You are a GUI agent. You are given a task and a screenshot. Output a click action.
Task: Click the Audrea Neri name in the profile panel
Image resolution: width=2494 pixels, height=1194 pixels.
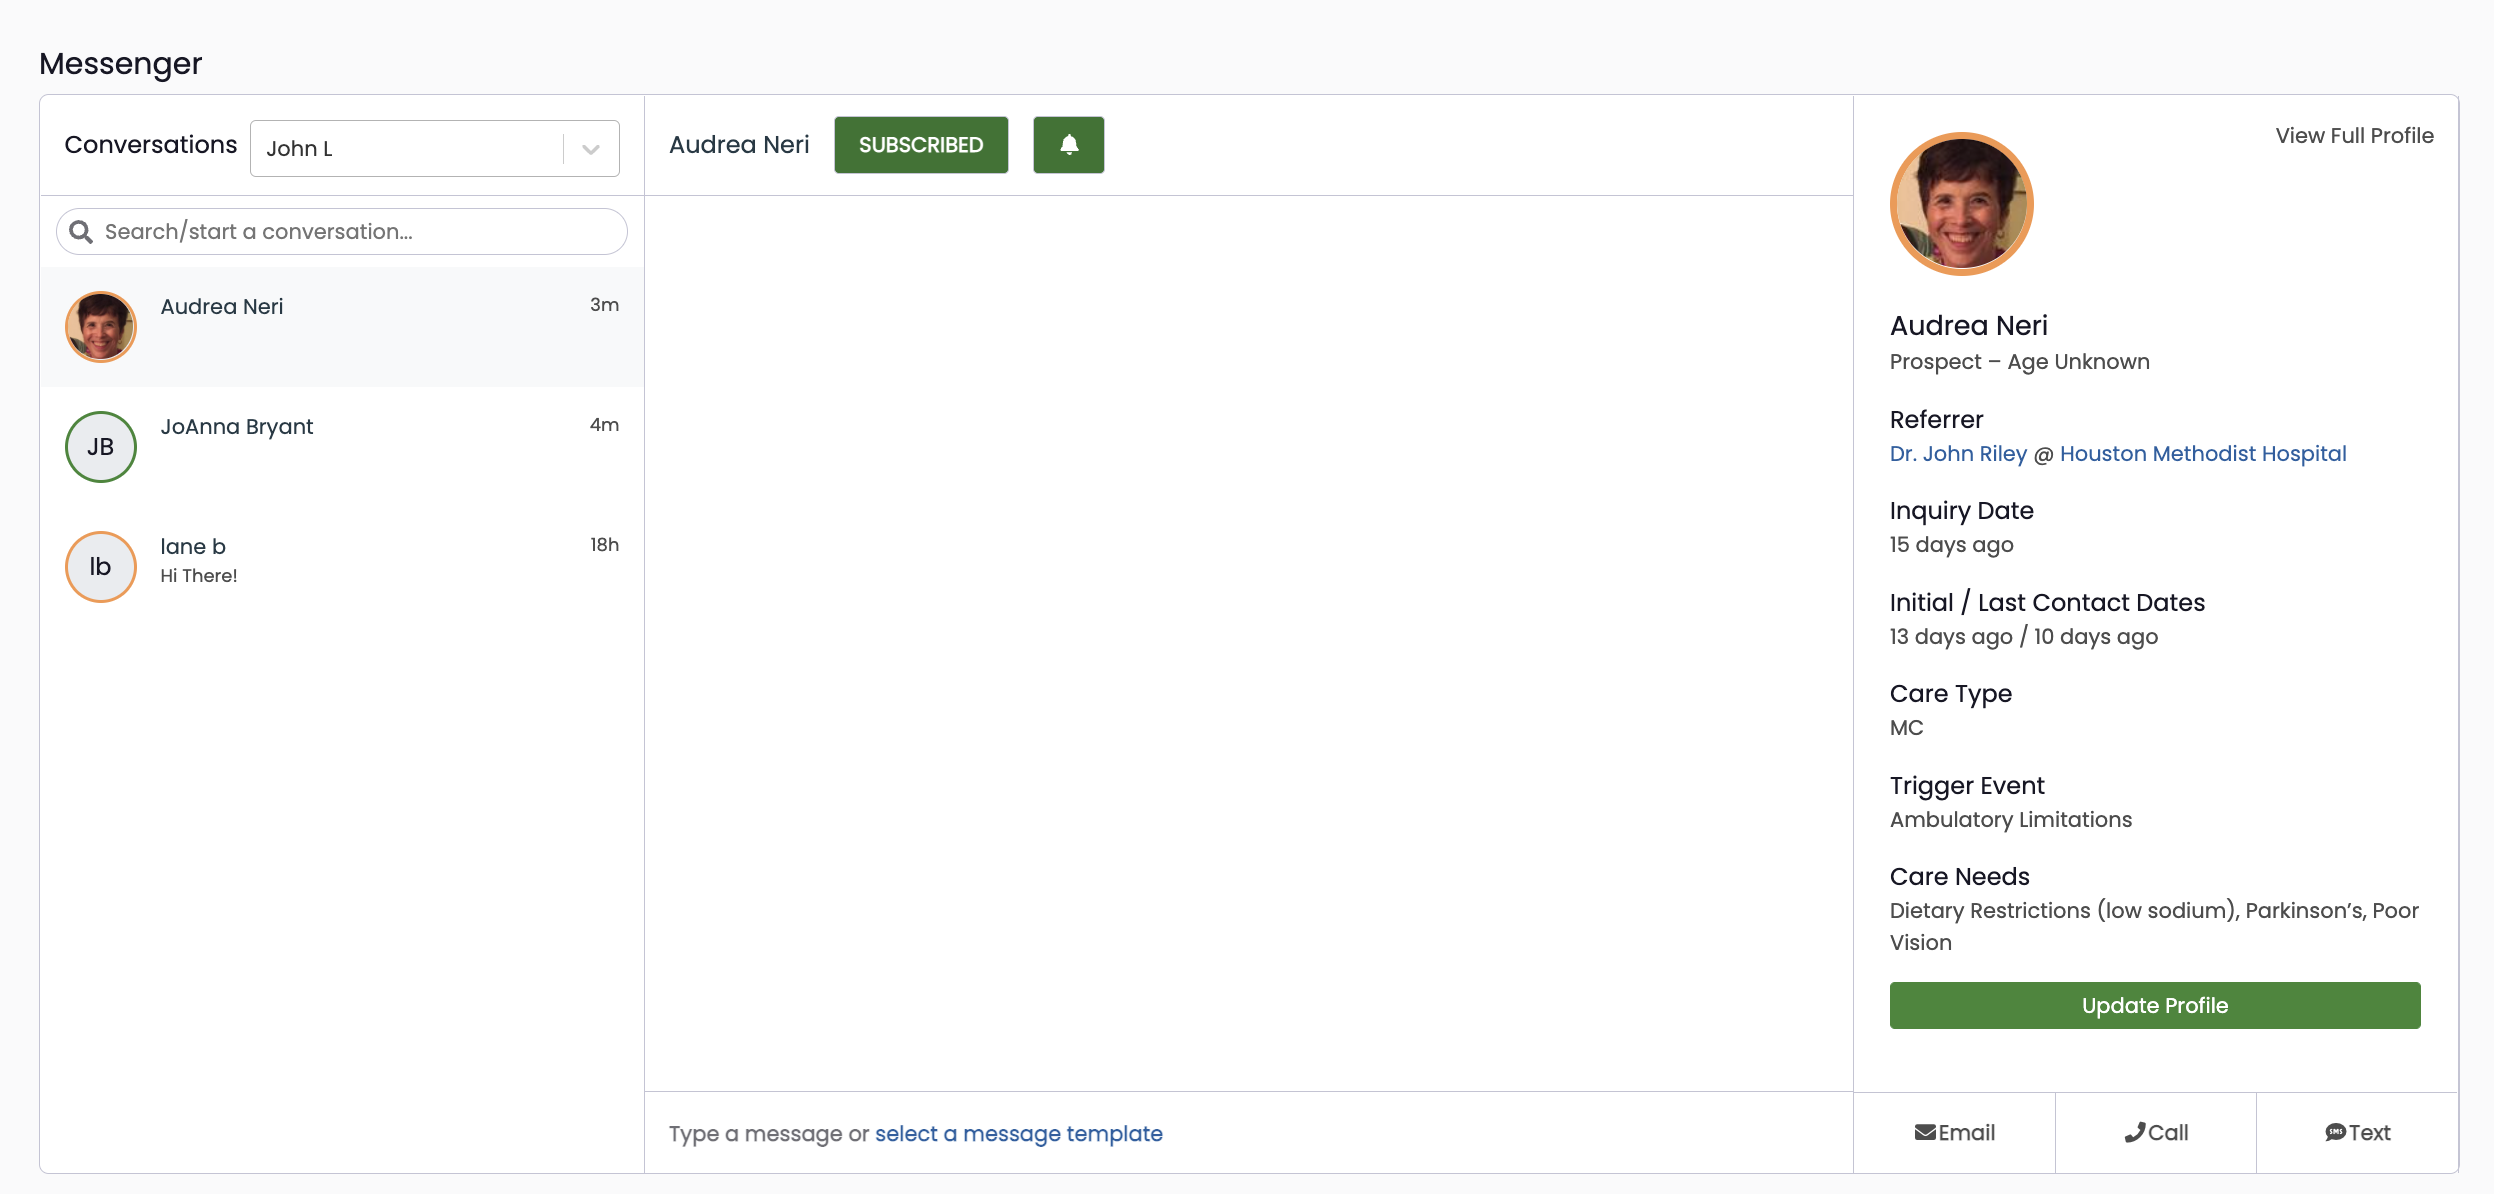(1968, 326)
